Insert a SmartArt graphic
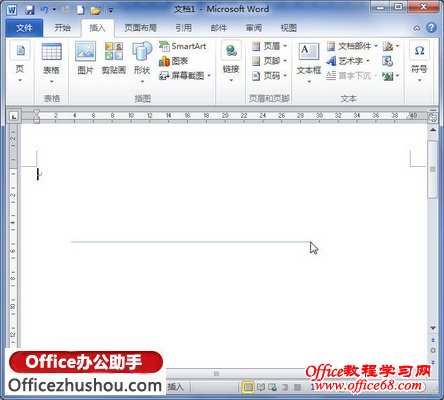The image size is (444, 400). pyautogui.click(x=183, y=46)
